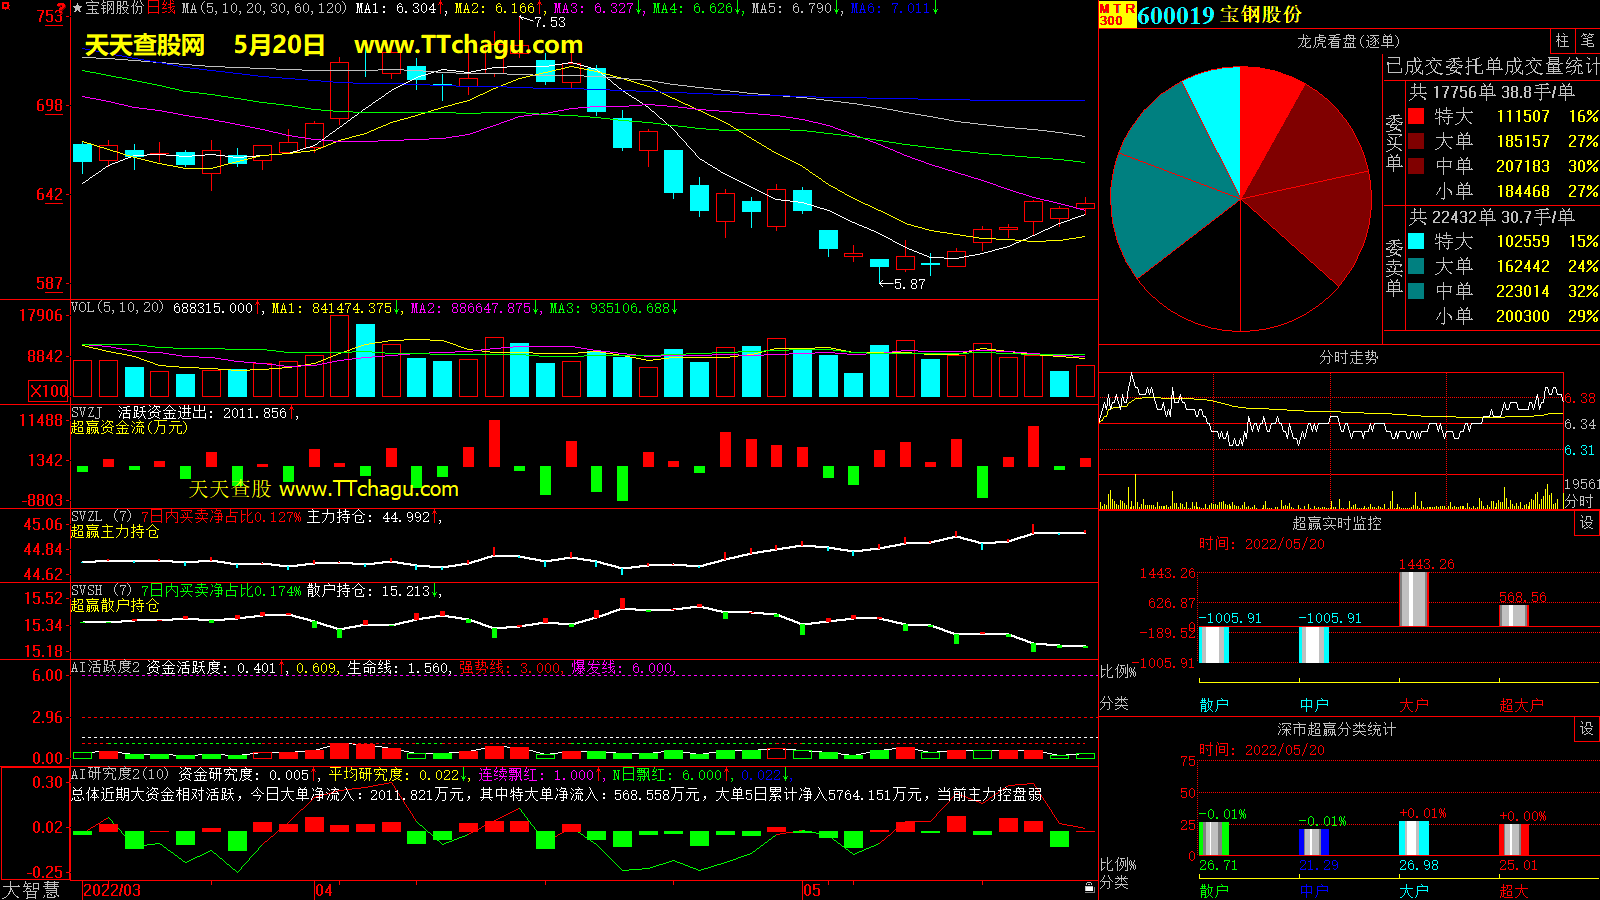Image resolution: width=1600 pixels, height=900 pixels.
Task: Click the 大智慧 logo in bottom-left corner
Action: click(31, 889)
